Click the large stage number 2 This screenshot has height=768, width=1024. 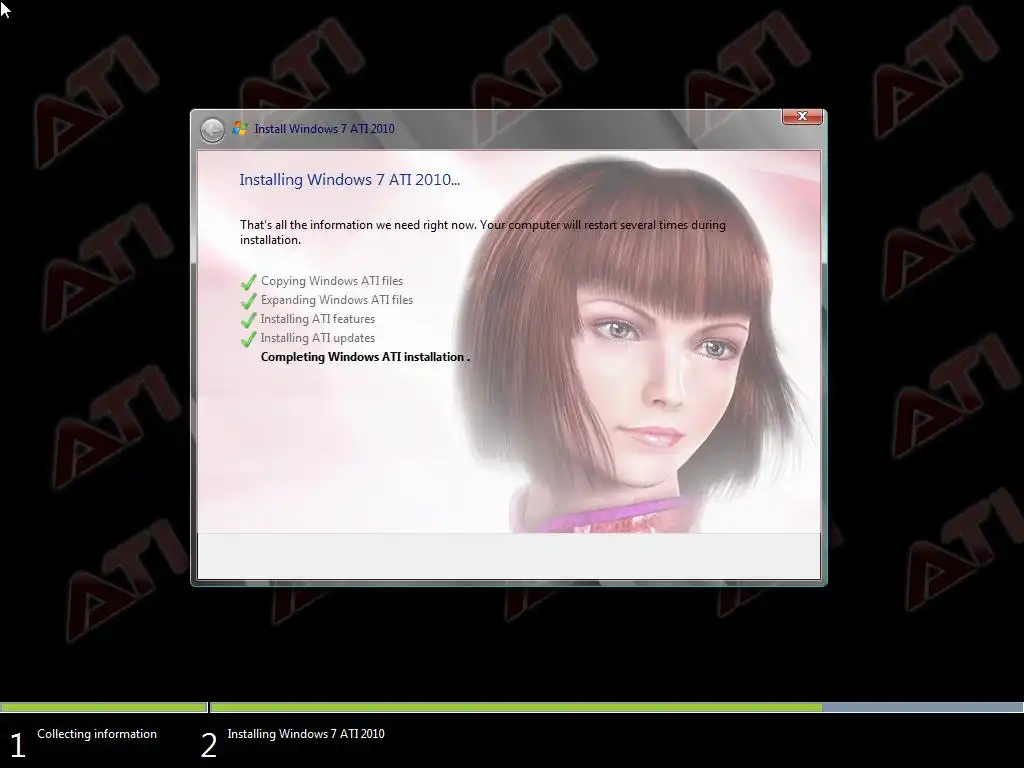(208, 745)
